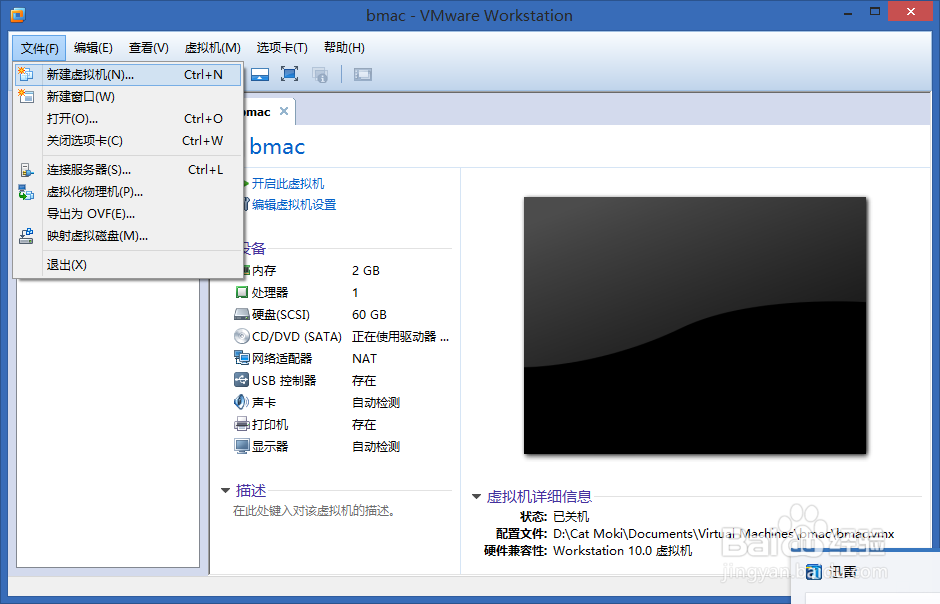940x604 pixels.
Task: Click the map virtual disk icon
Action: tap(26, 236)
